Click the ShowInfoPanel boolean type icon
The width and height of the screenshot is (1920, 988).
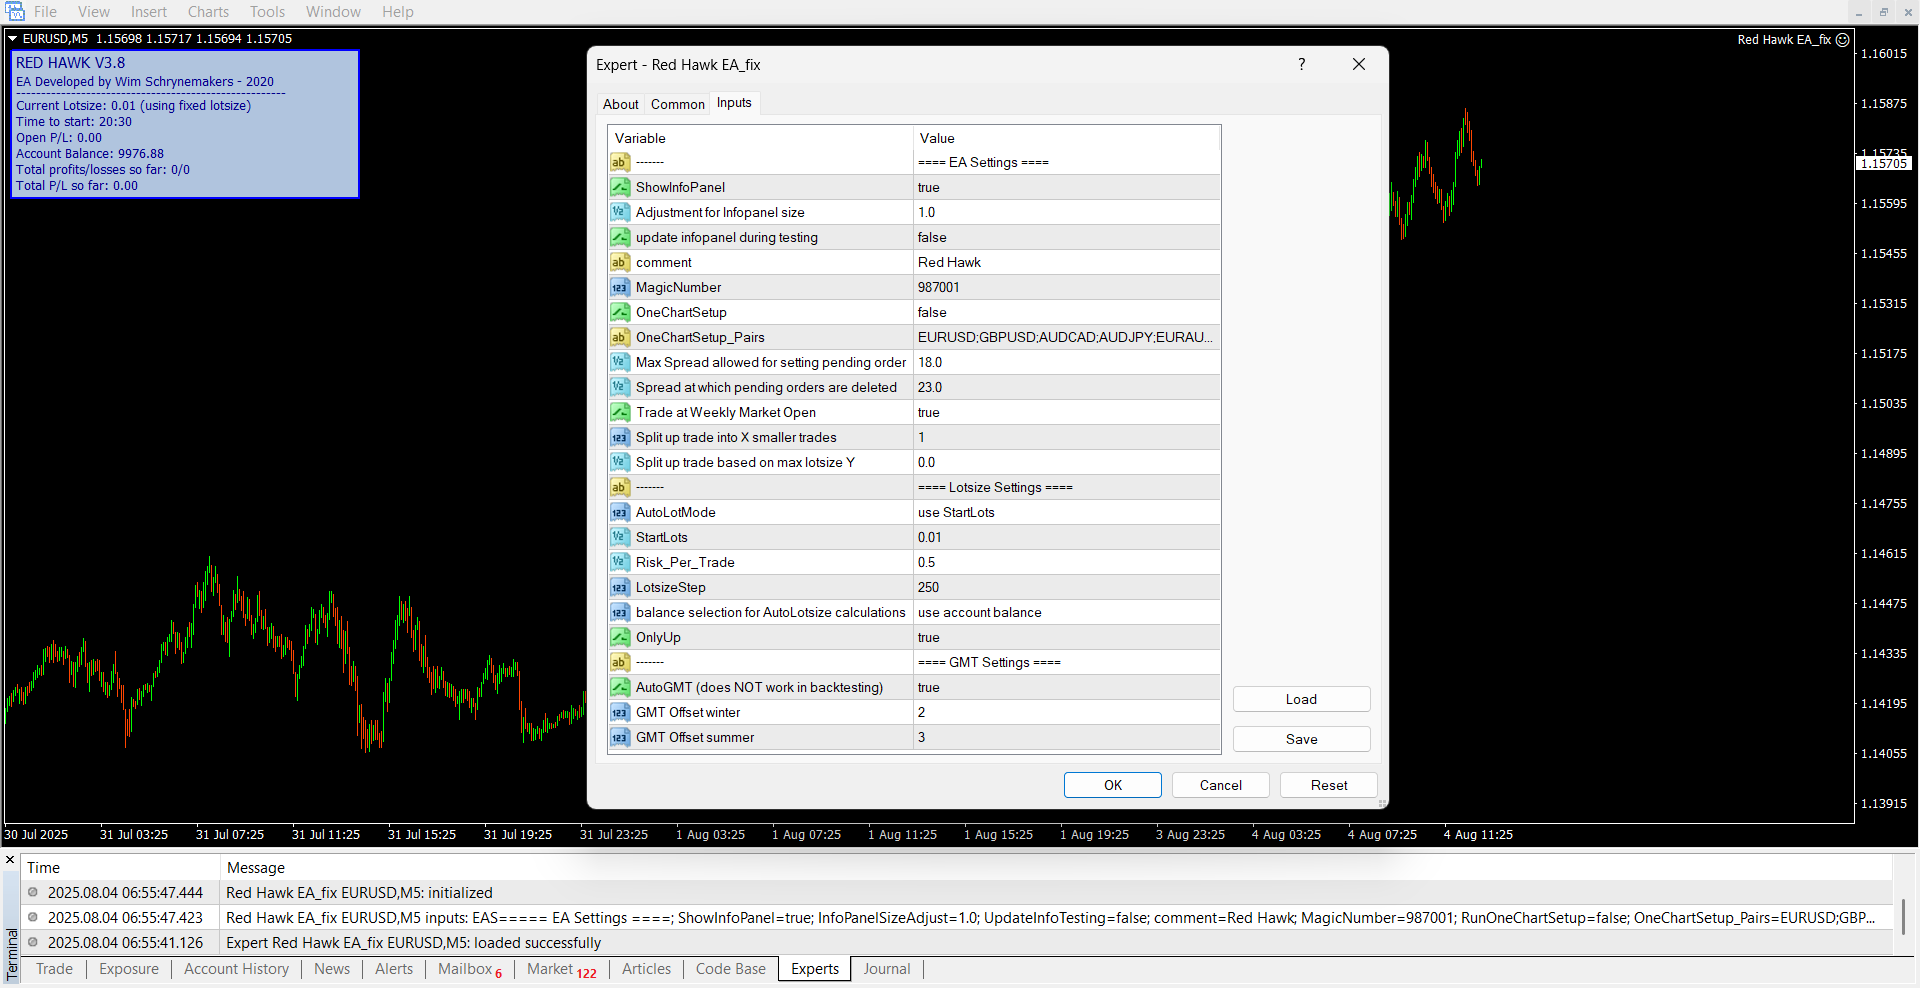point(620,187)
